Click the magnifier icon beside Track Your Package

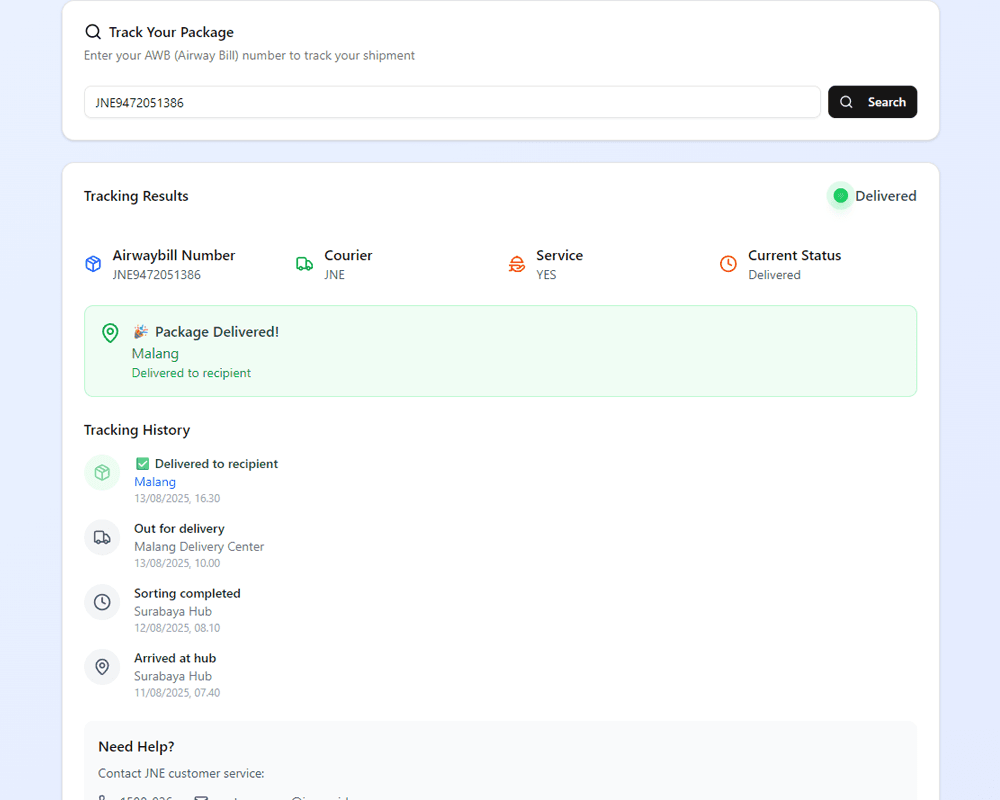coord(93,32)
